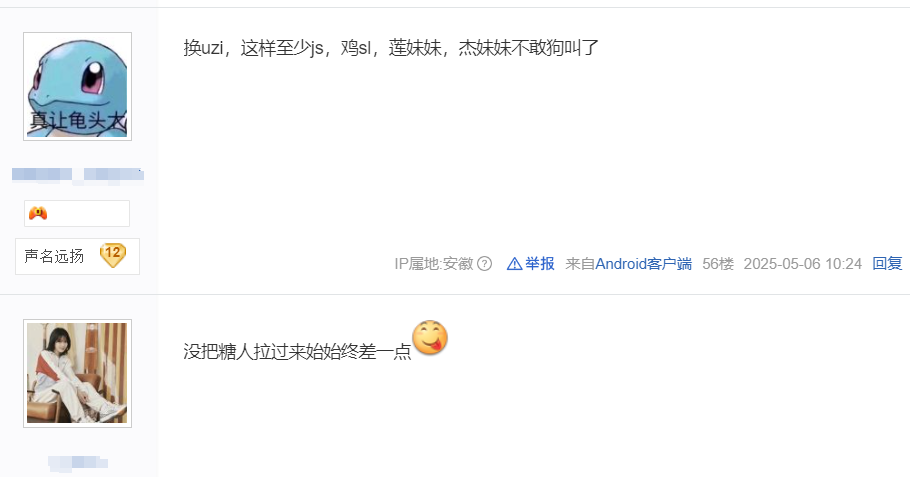This screenshot has height=477, width=910.
Task: Open first poster's blurred username link
Action: coord(78,174)
